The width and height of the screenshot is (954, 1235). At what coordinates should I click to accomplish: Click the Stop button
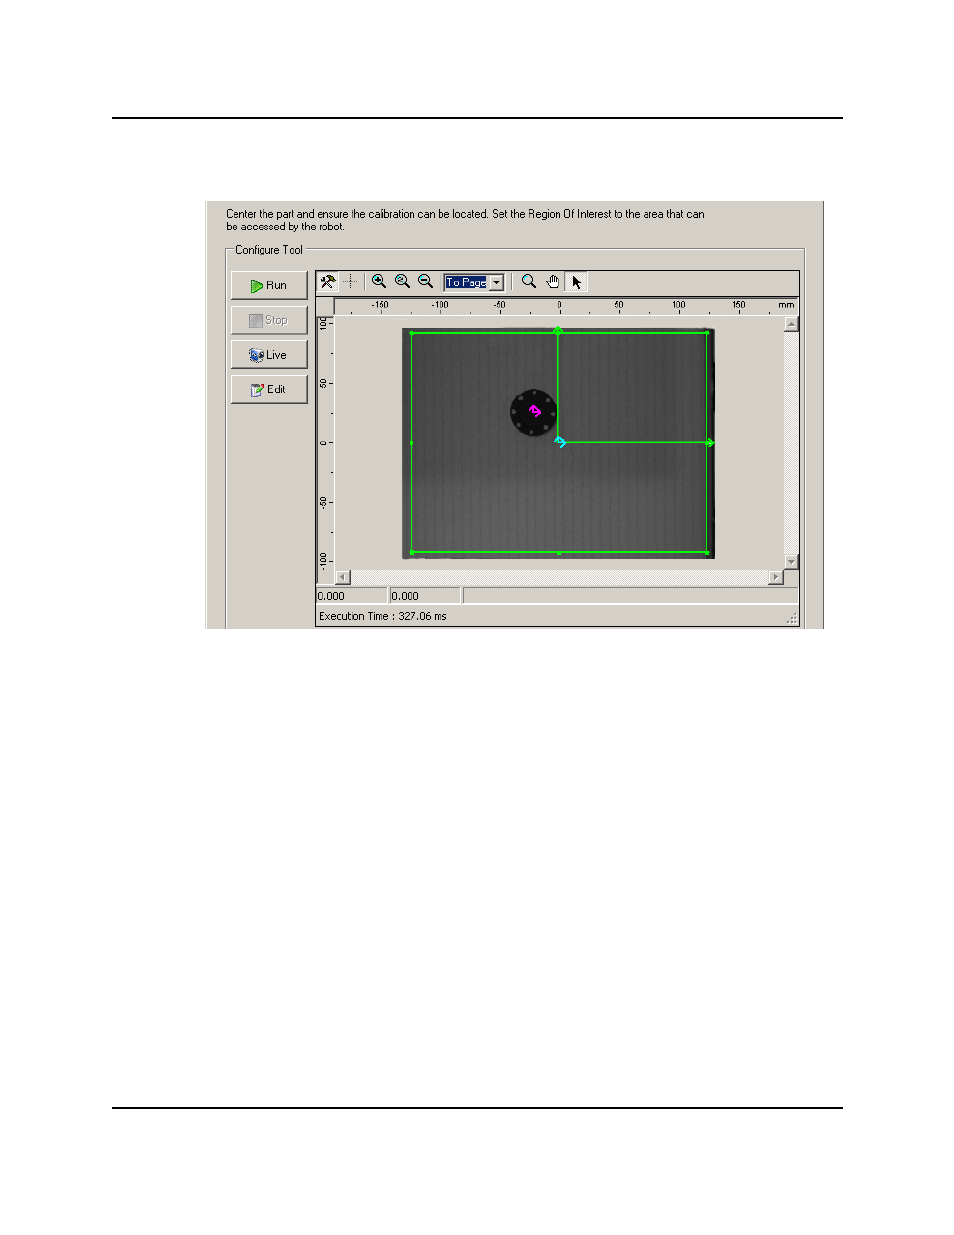click(269, 320)
